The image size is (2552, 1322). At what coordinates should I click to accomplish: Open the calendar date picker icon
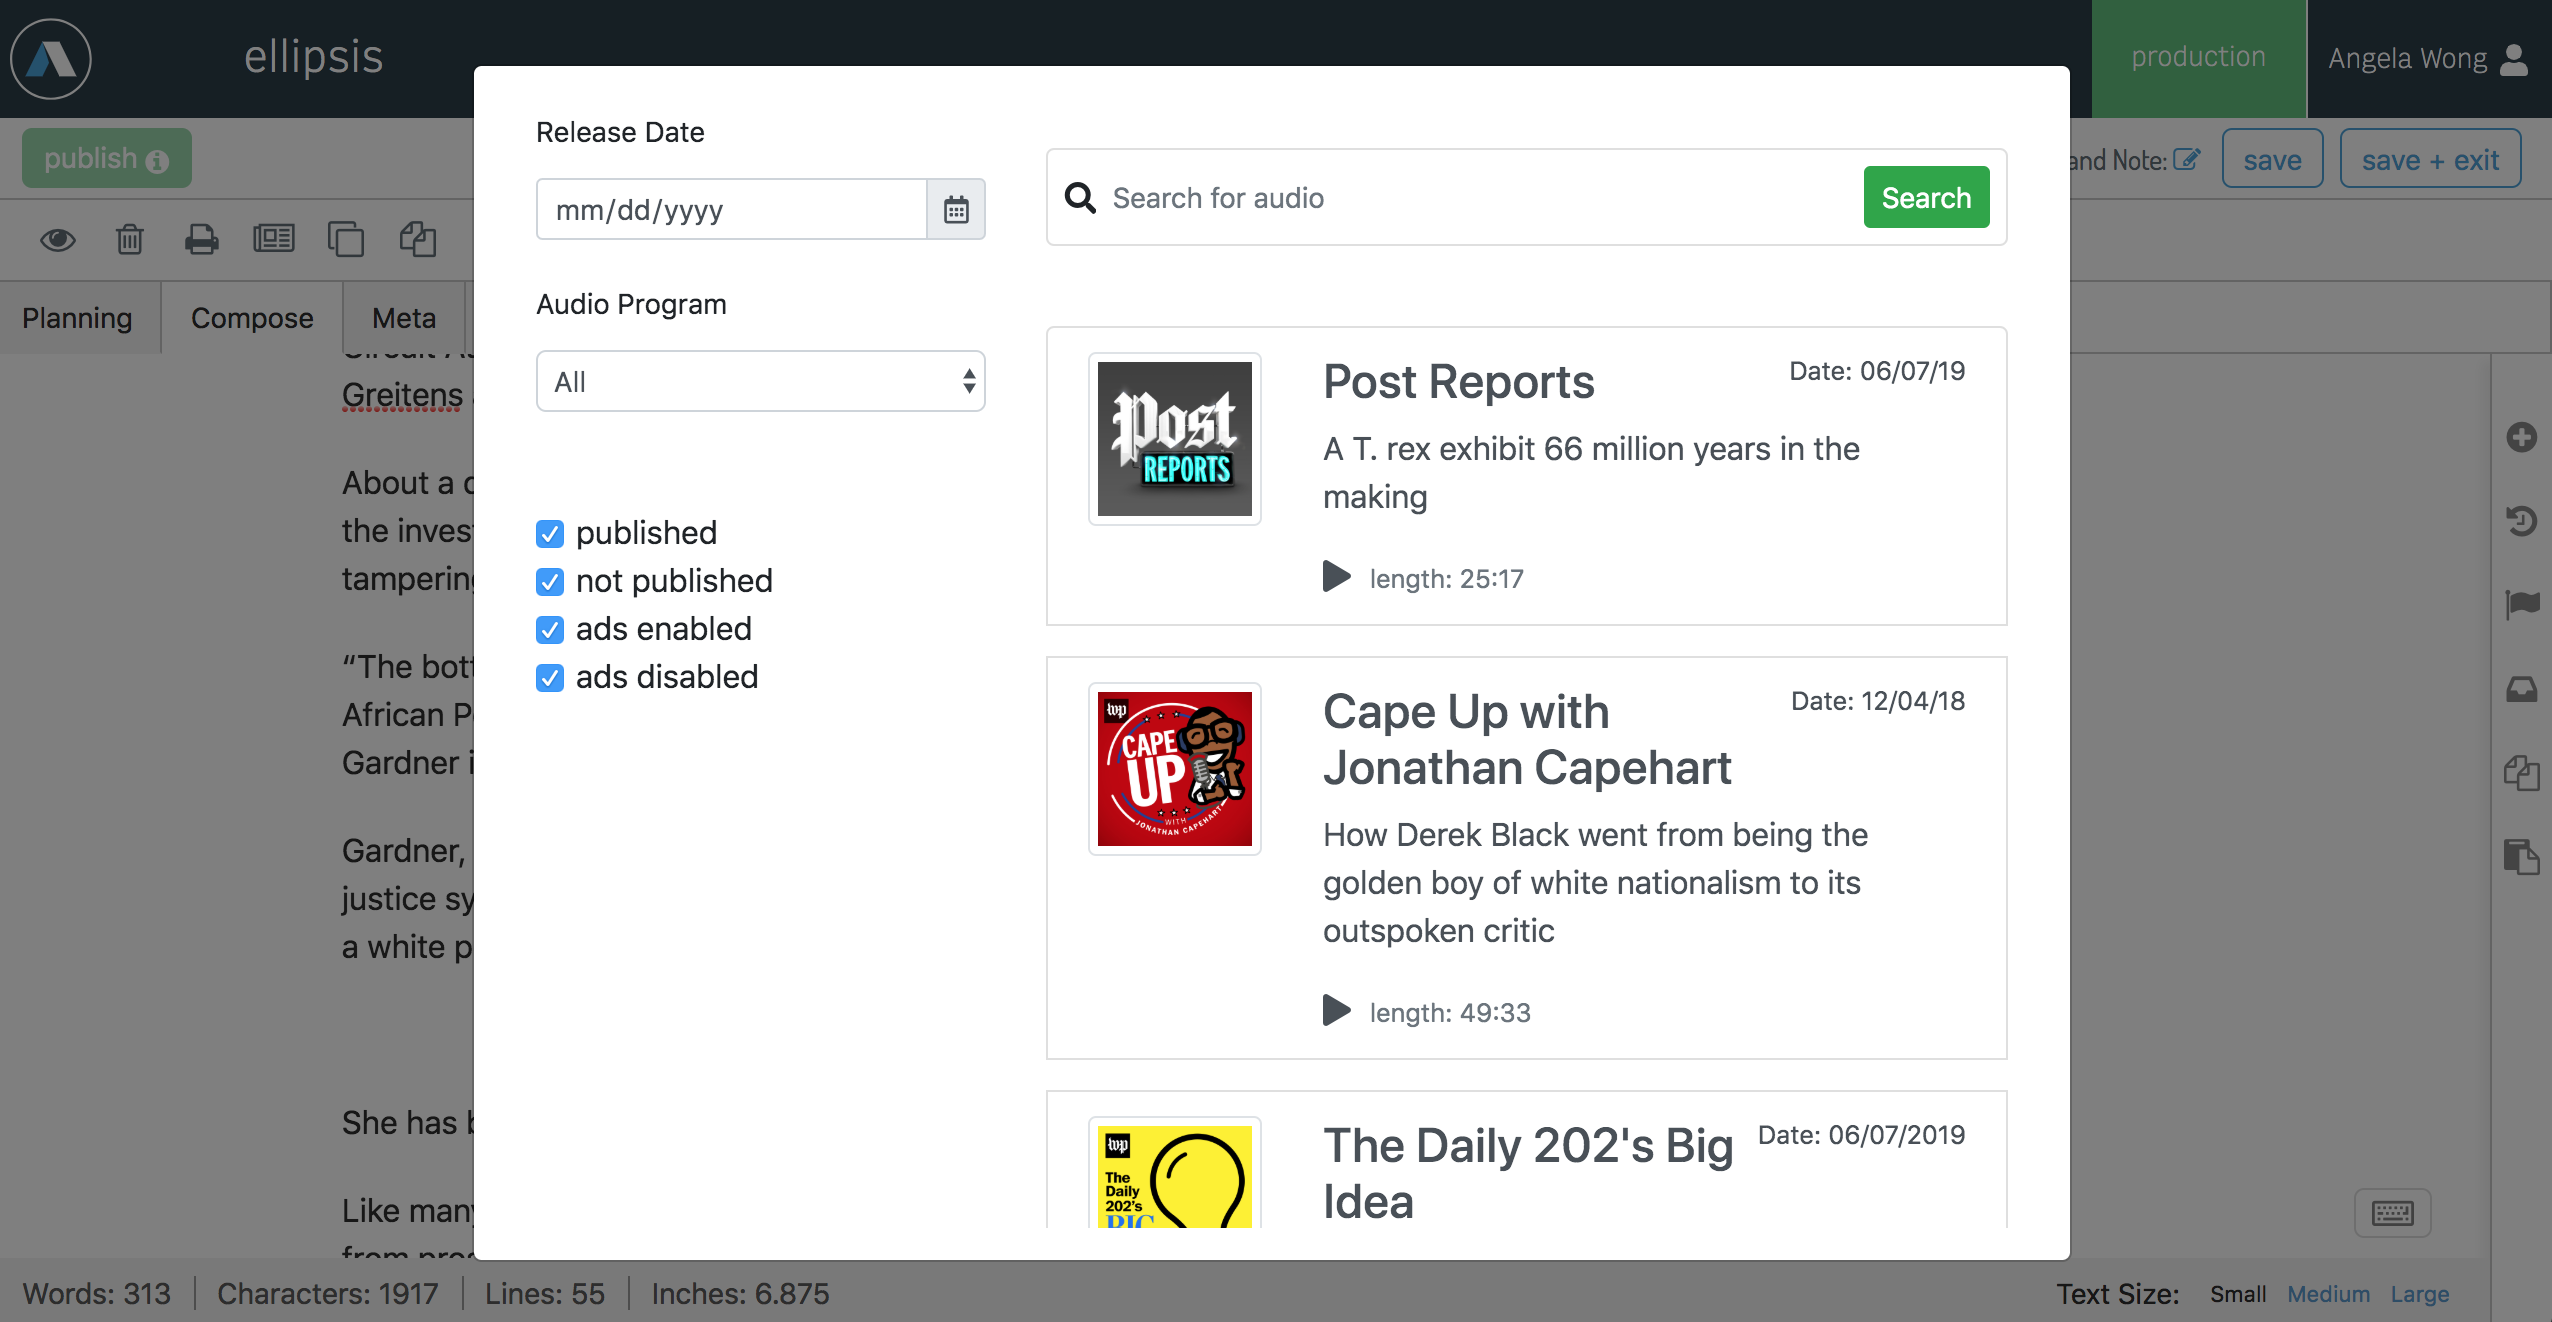coord(956,209)
